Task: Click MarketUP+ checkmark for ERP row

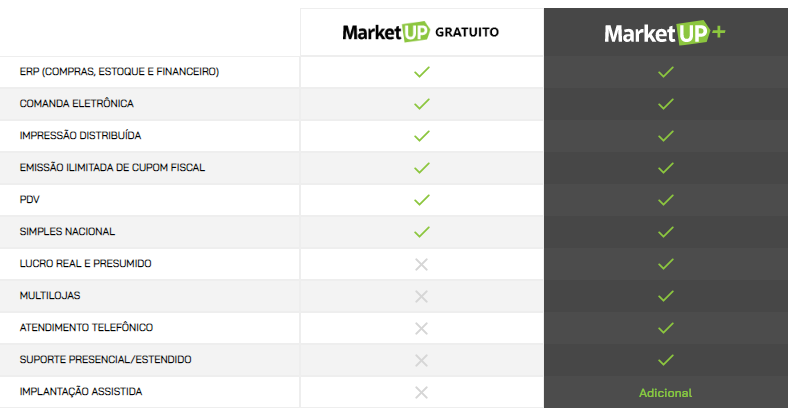Action: (665, 72)
